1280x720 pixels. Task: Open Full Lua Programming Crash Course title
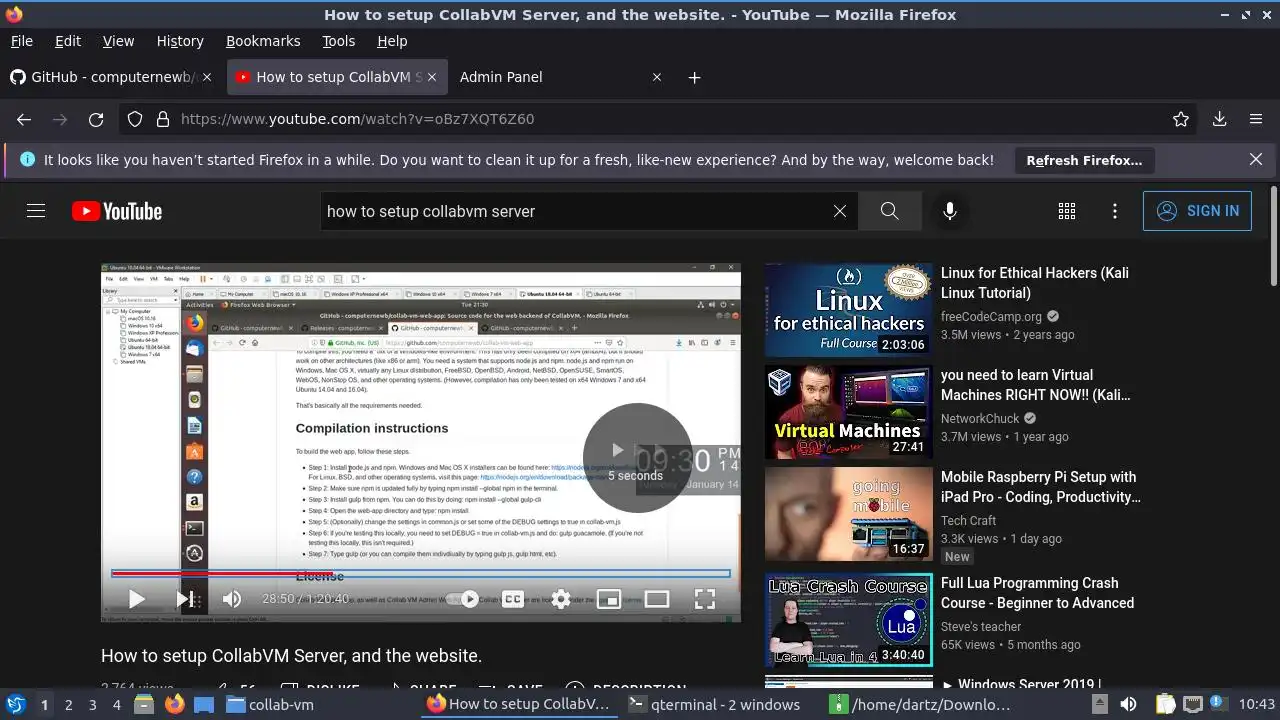coord(1037,593)
